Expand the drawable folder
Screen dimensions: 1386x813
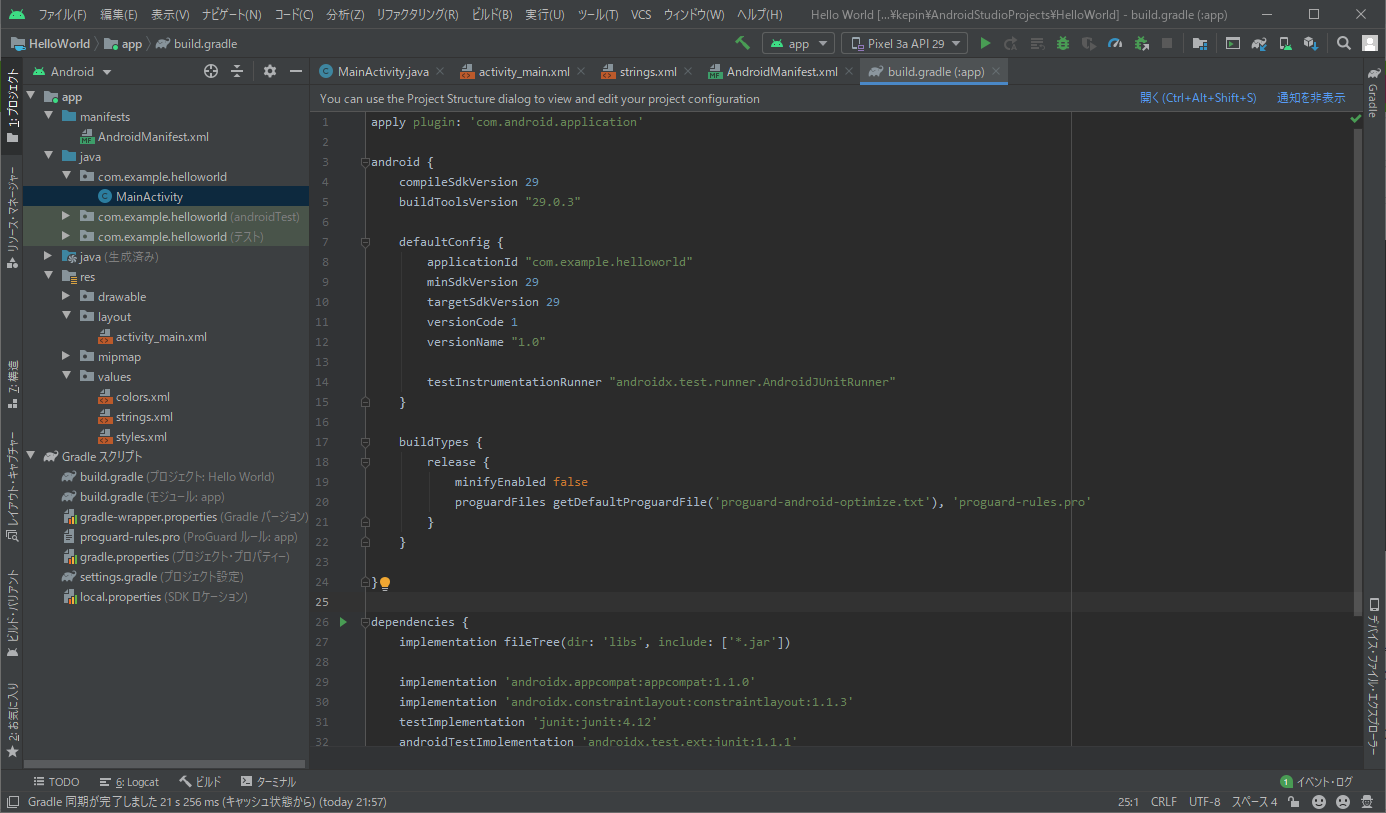tap(67, 297)
